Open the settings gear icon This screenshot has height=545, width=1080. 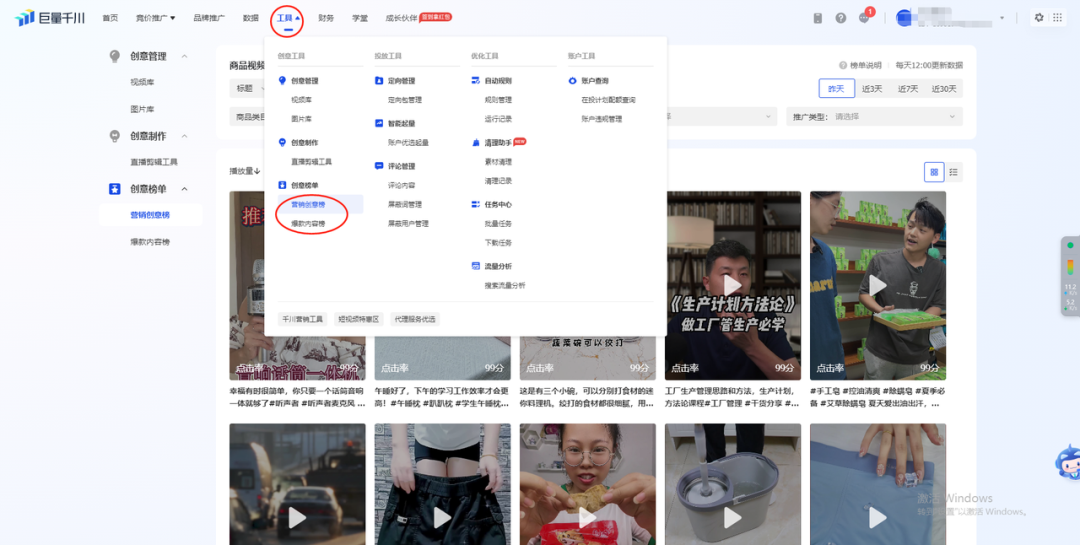click(1039, 18)
